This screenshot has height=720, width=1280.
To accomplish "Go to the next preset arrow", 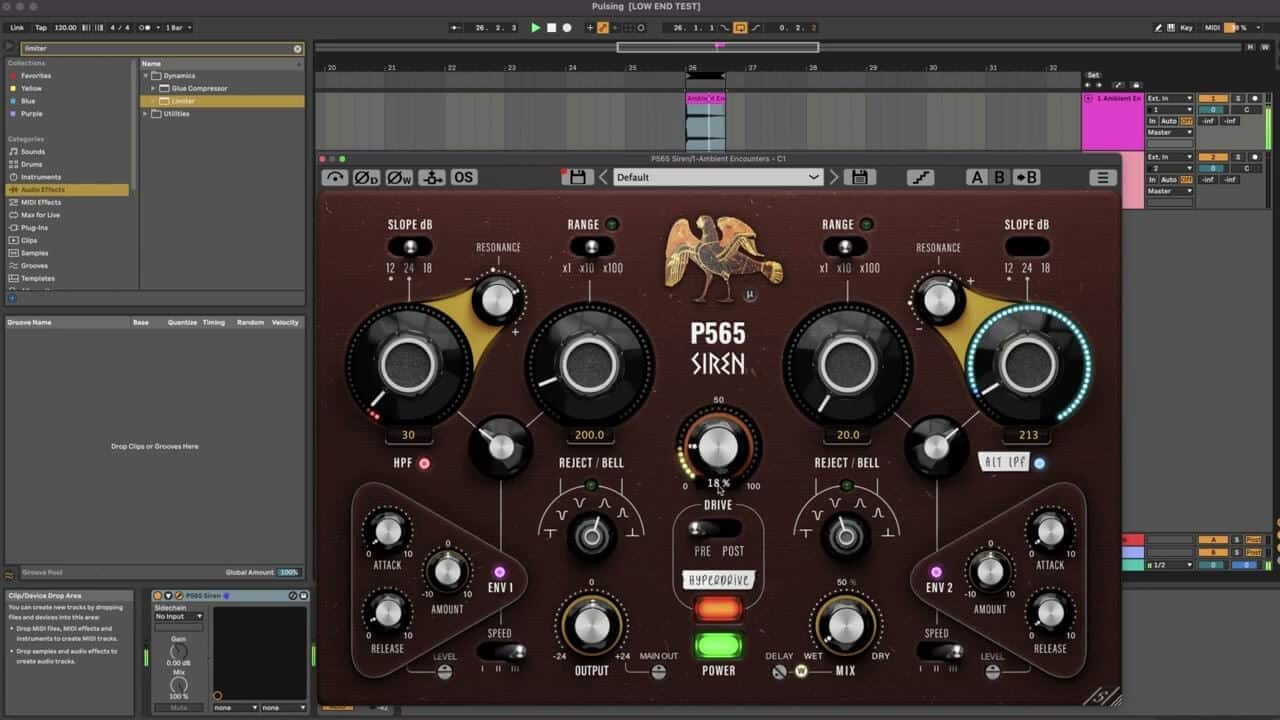I will click(x=833, y=177).
